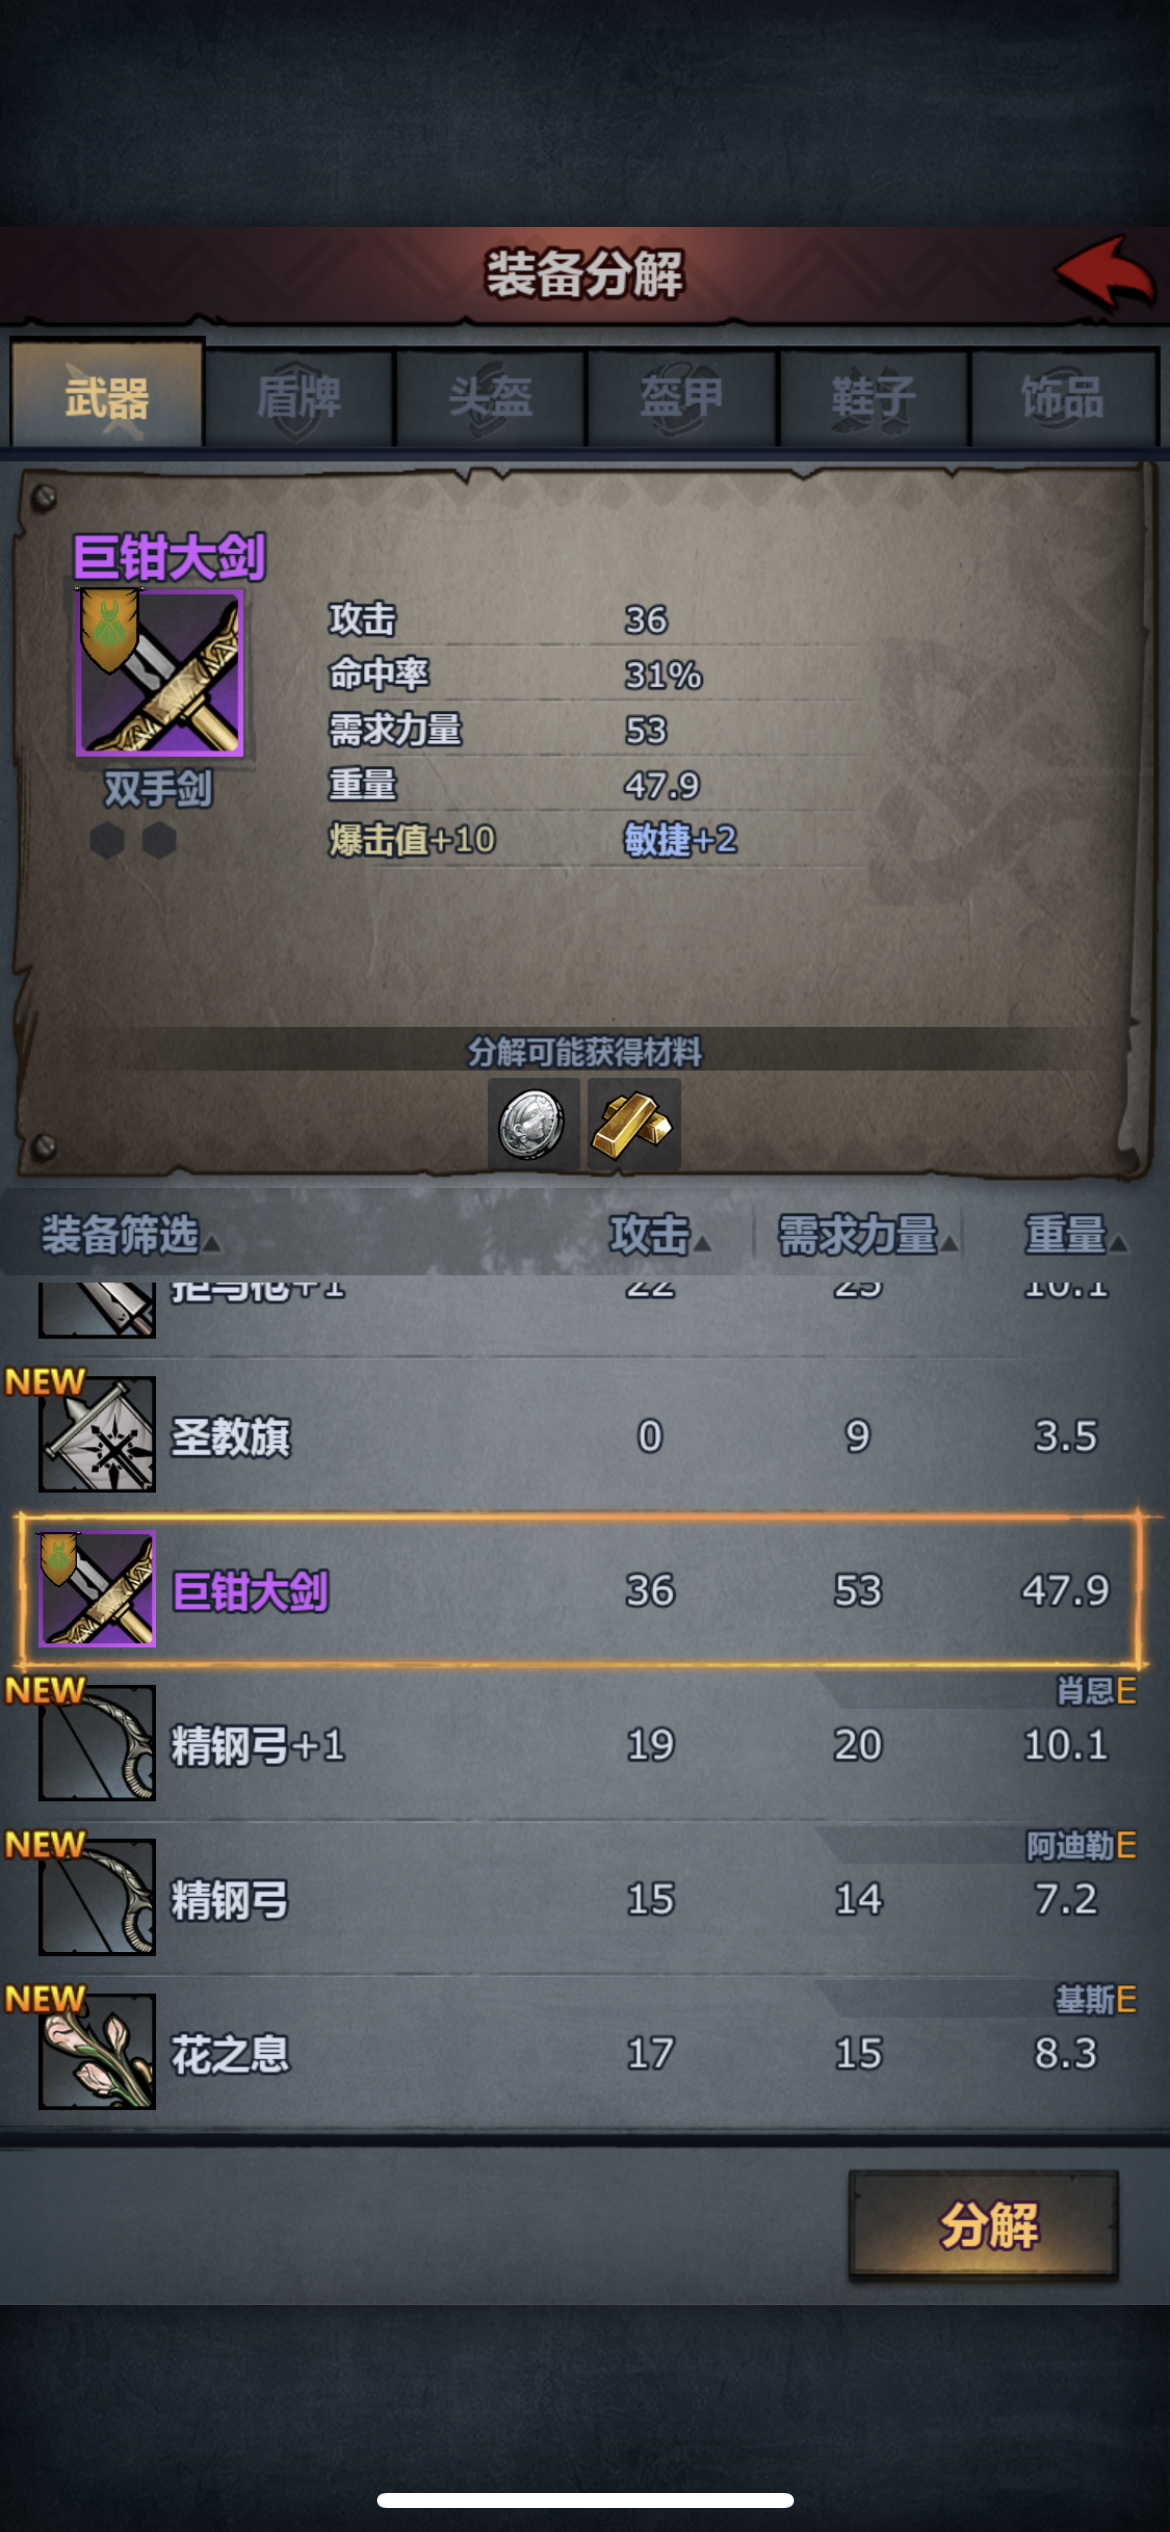
Task: Select the 圣教旗 flag item icon
Action: (x=97, y=1435)
